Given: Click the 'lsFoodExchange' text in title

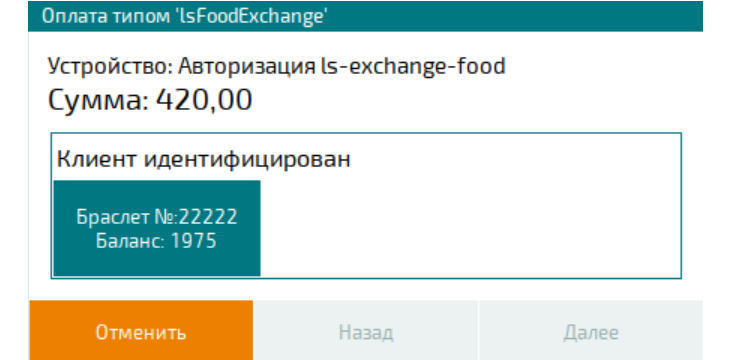Looking at the screenshot, I should (251, 16).
